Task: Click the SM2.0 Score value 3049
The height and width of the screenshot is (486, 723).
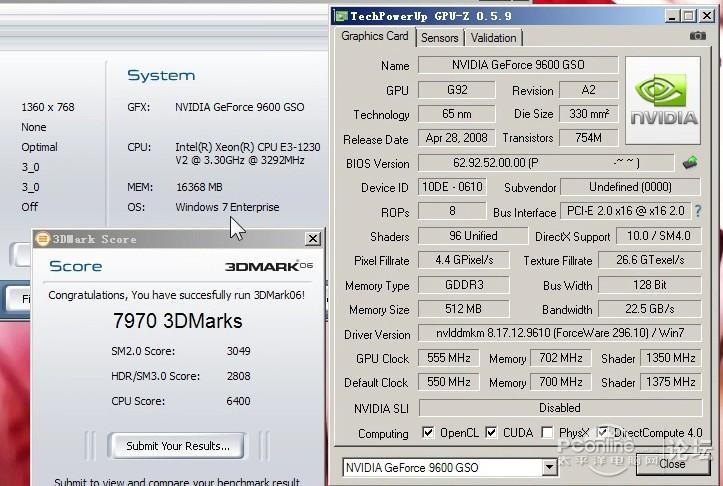Action: 238,351
